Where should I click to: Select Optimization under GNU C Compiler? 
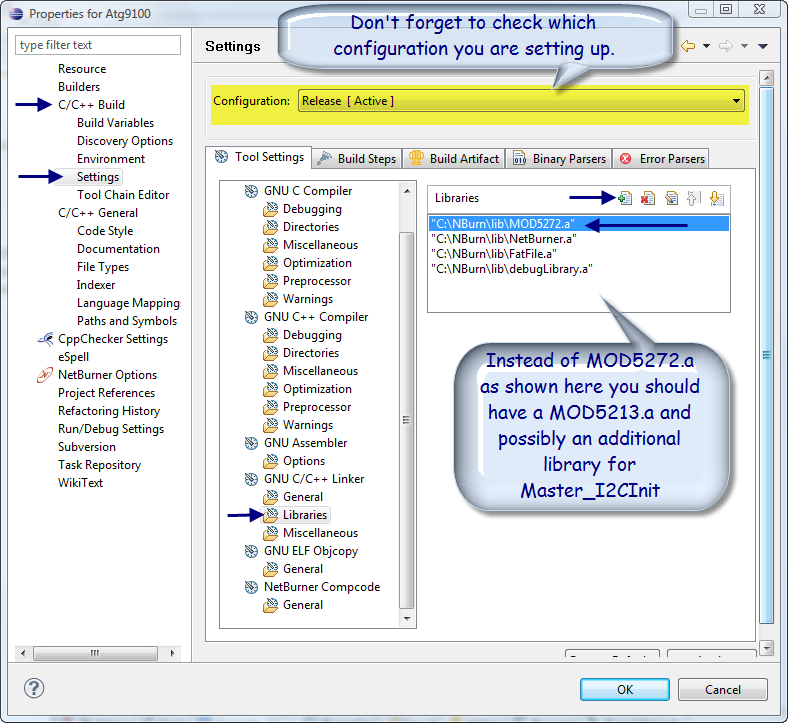[x=318, y=263]
